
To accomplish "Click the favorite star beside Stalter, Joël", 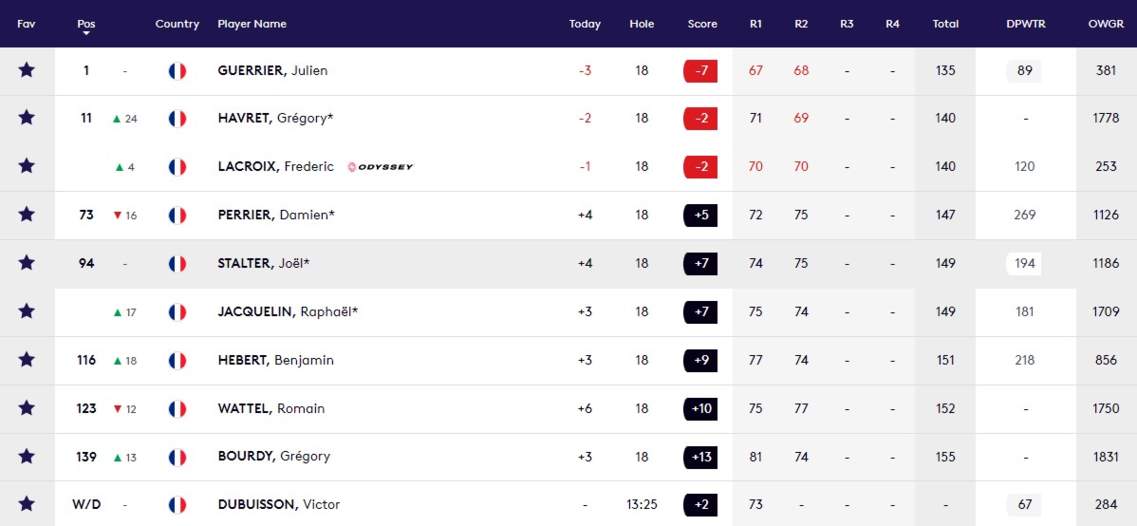I will click(x=27, y=263).
